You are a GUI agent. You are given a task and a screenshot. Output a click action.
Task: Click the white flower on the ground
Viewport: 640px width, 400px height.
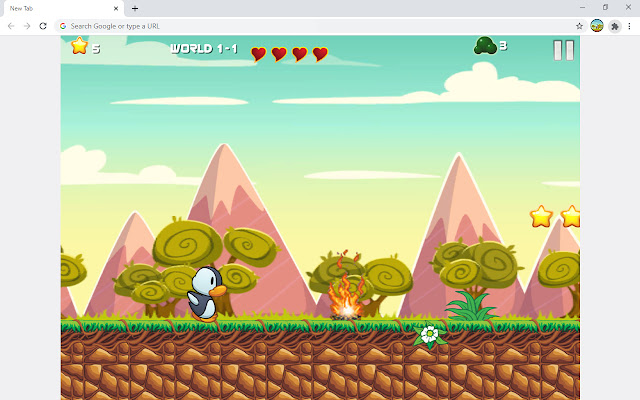429,335
